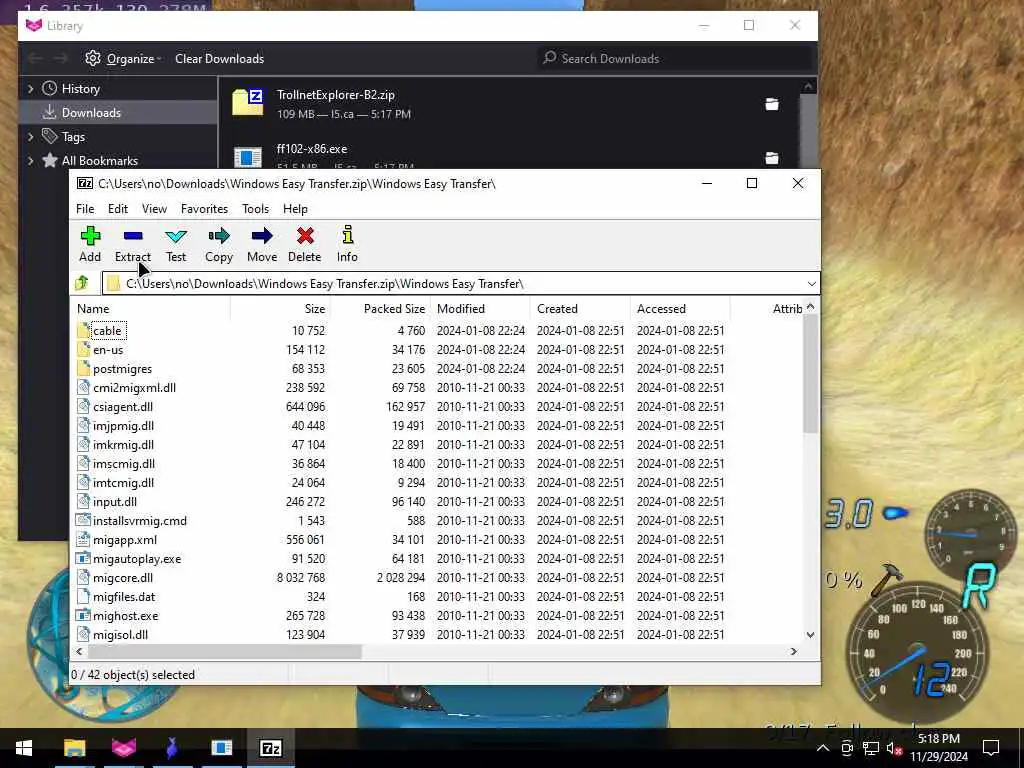Select csiagent.dll file row
The height and width of the screenshot is (768, 1024).
click(438, 406)
